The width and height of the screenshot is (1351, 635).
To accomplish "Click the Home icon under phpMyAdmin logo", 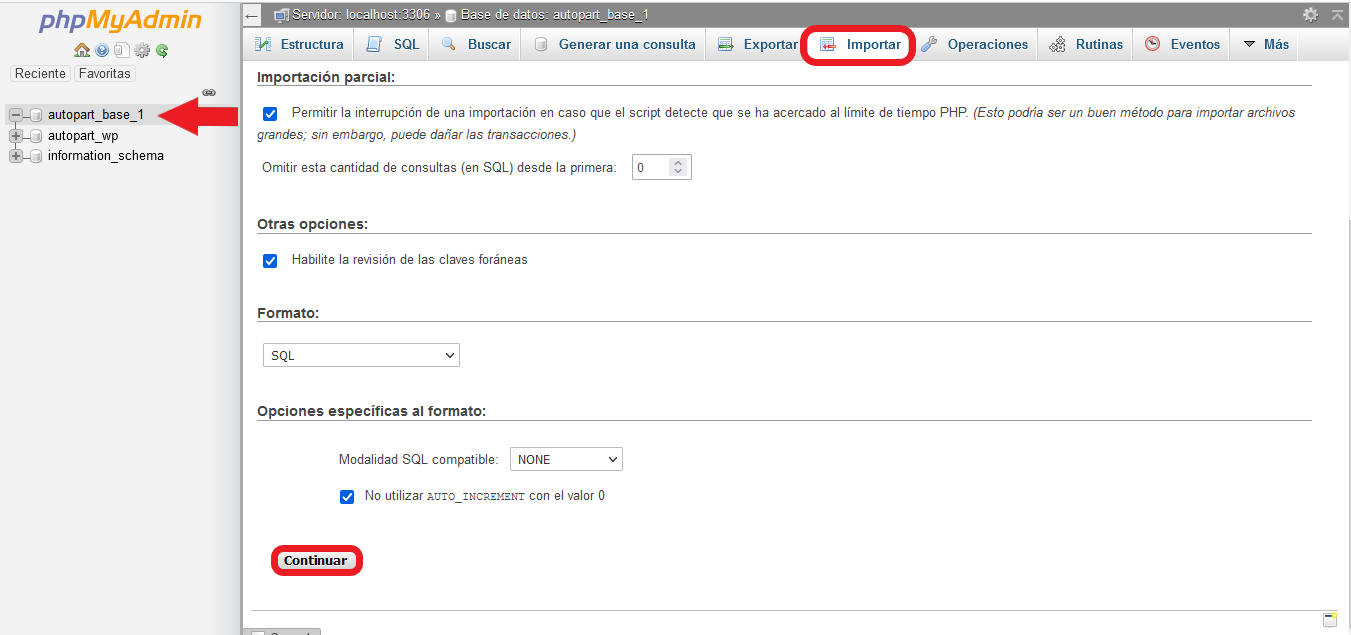I will [82, 50].
